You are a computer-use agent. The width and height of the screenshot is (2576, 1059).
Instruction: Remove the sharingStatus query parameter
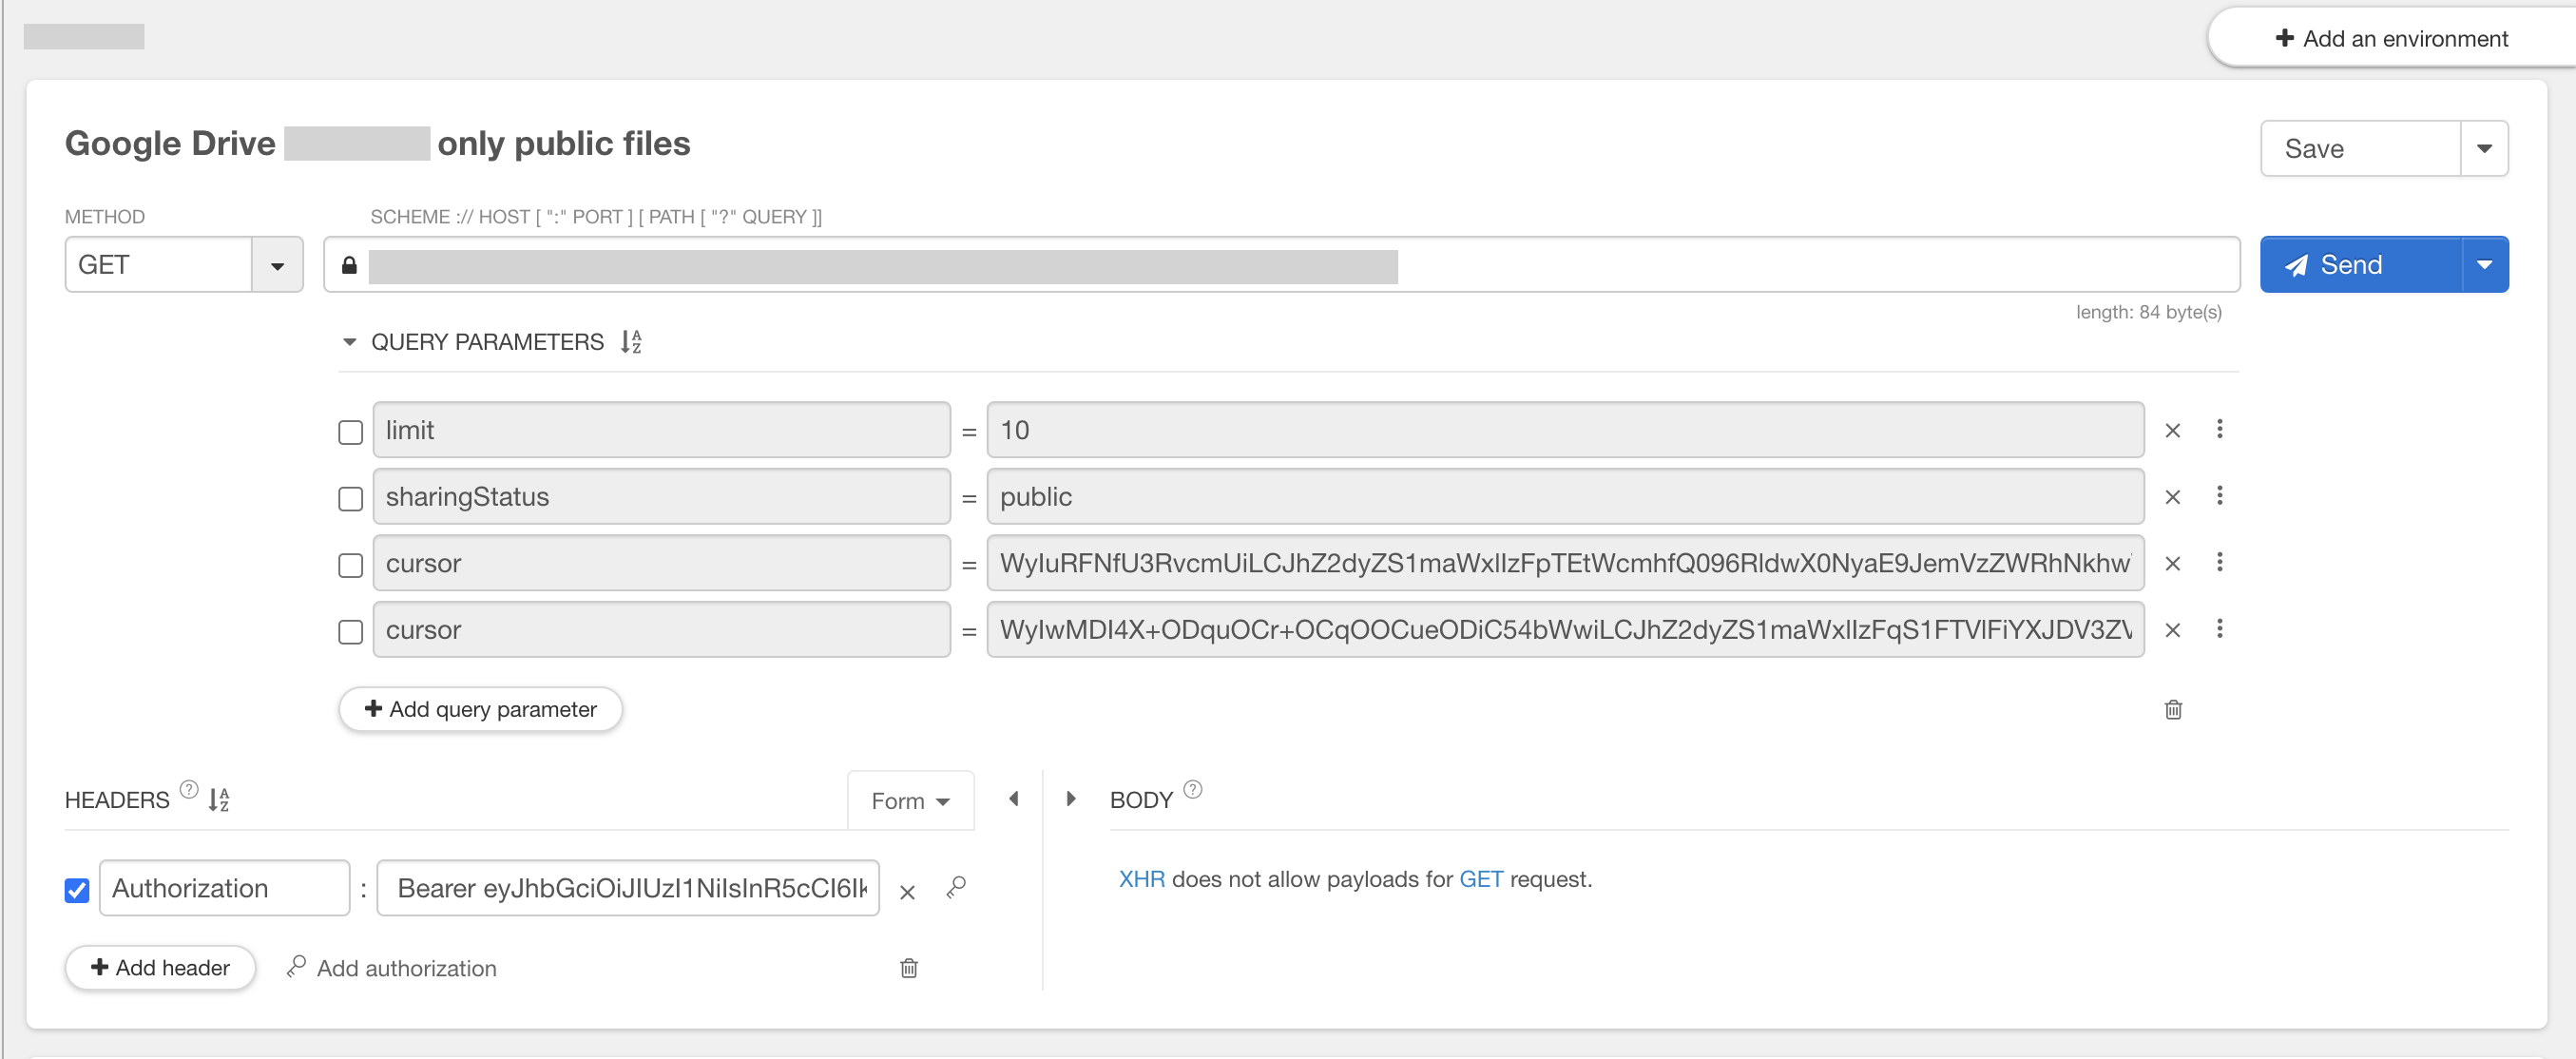[x=2172, y=497]
